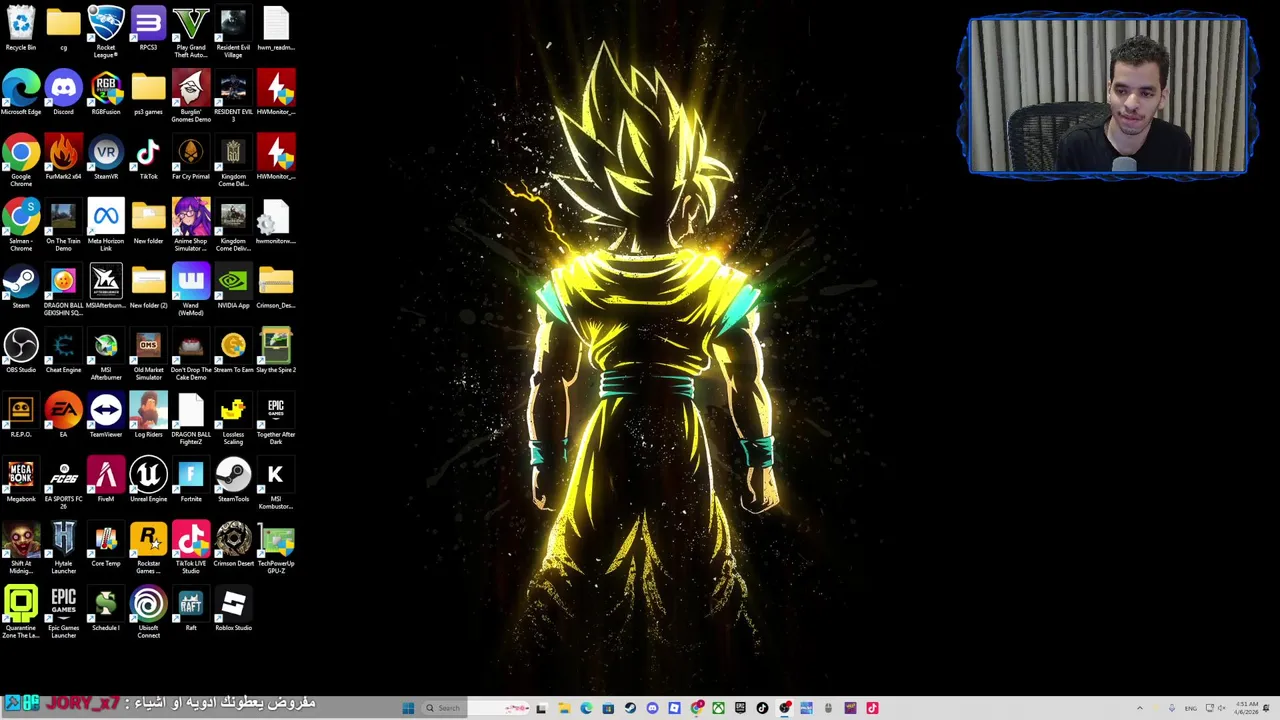Select Core Temp shortcut
Viewport: 1280px width, 720px height.
pyautogui.click(x=106, y=545)
